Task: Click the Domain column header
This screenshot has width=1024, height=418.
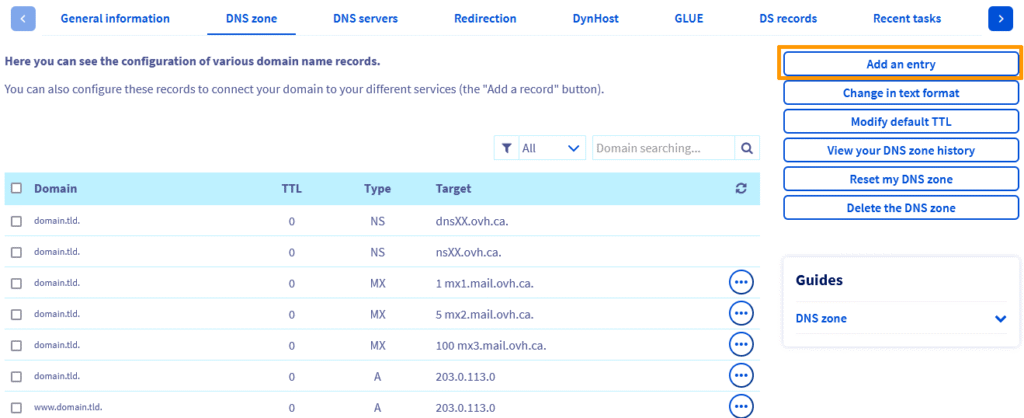Action: [x=56, y=188]
